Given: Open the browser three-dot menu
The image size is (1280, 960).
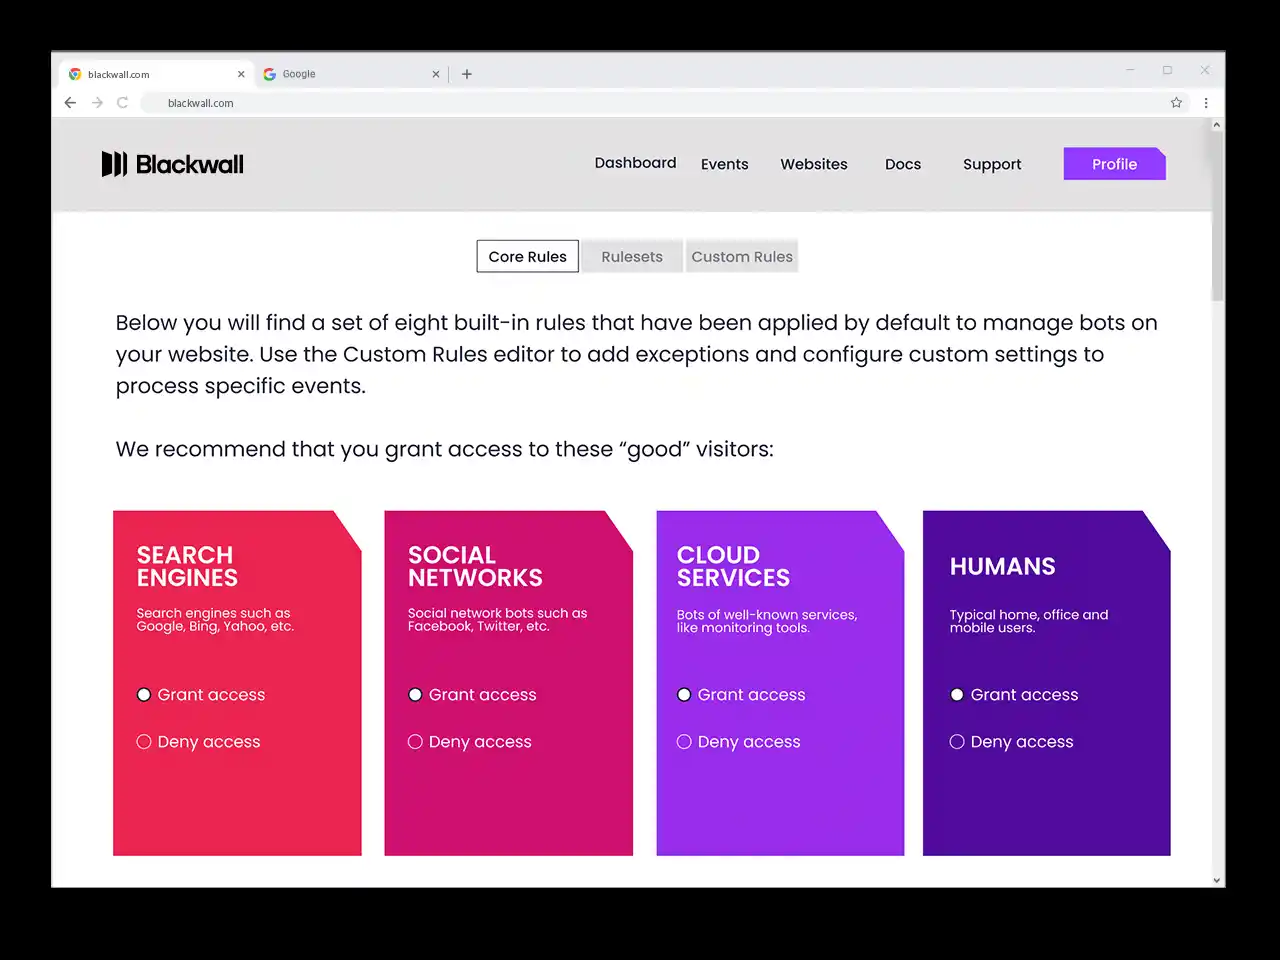Looking at the screenshot, I should 1206,103.
